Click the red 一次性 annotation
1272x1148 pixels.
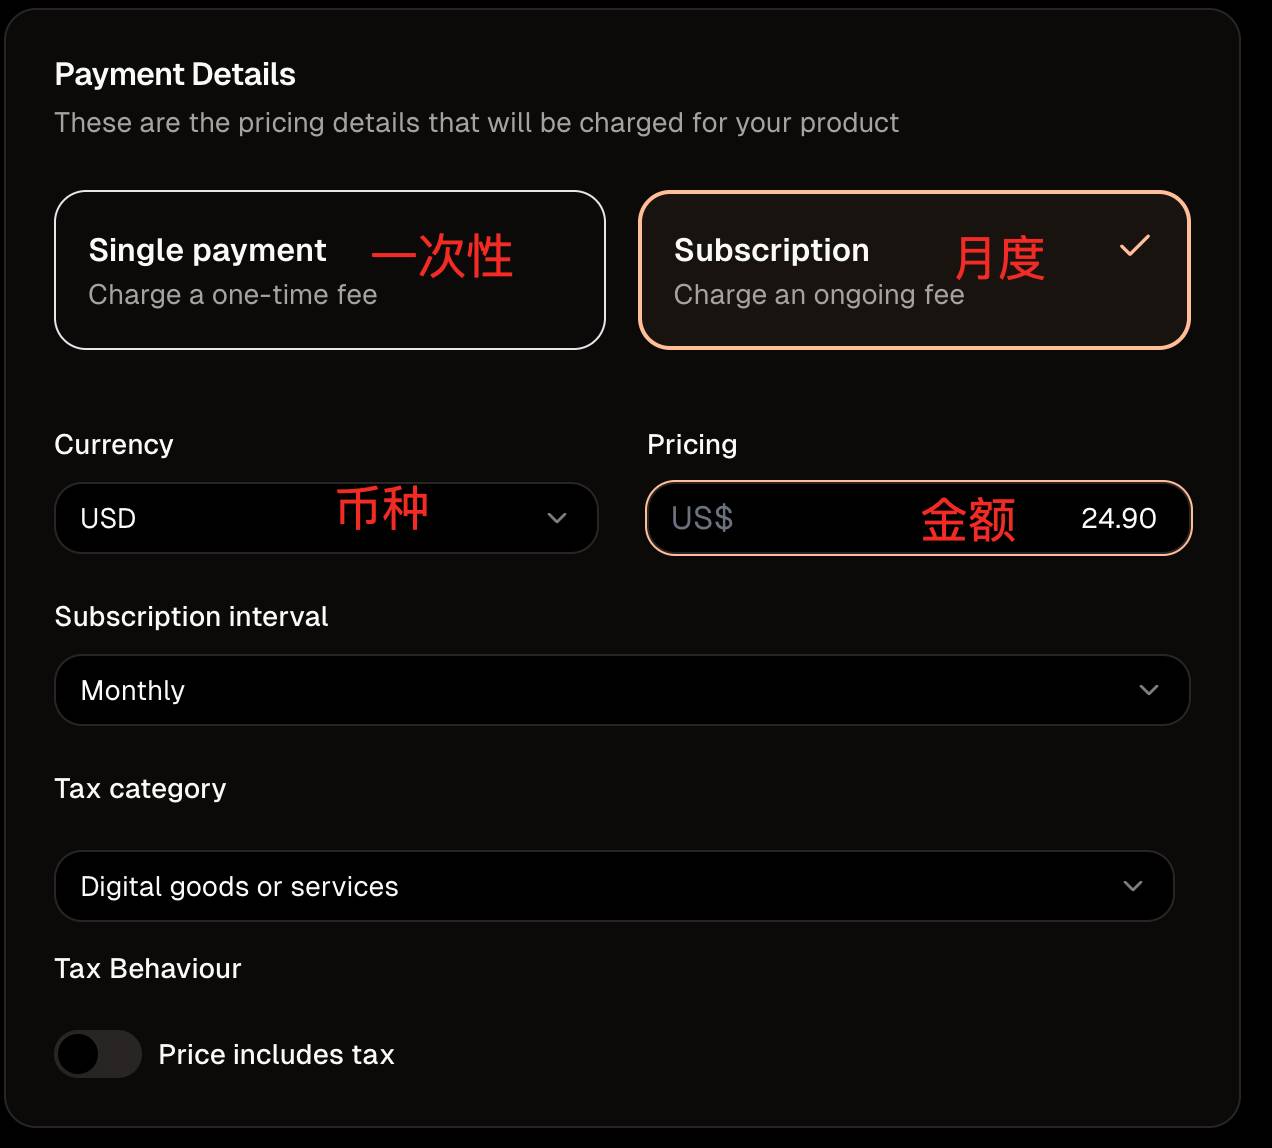pos(442,256)
